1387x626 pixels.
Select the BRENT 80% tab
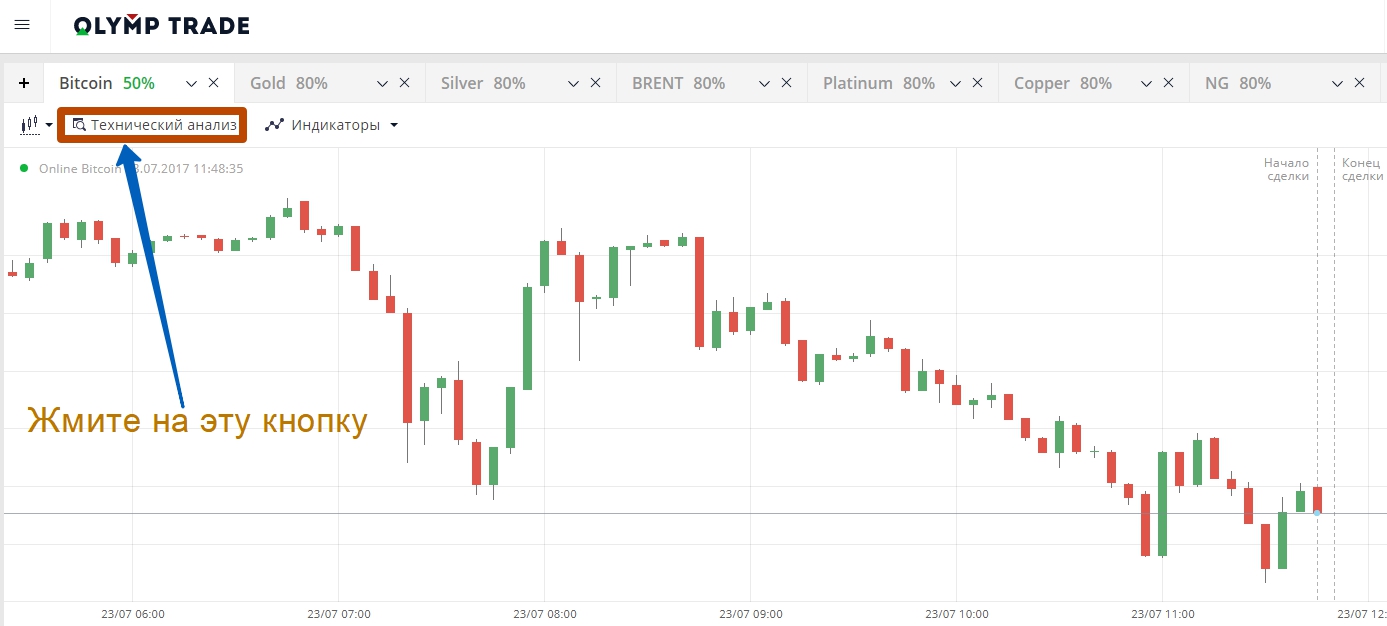click(678, 83)
